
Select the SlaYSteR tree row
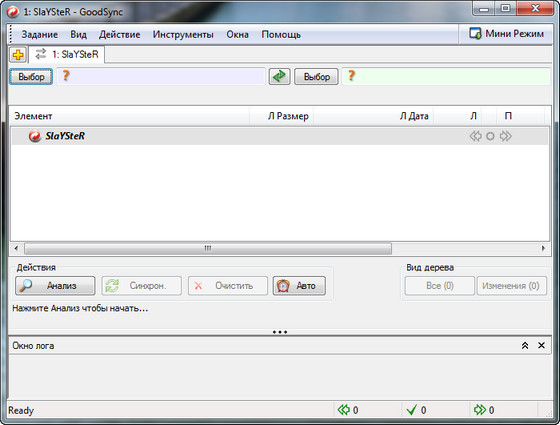click(280, 136)
